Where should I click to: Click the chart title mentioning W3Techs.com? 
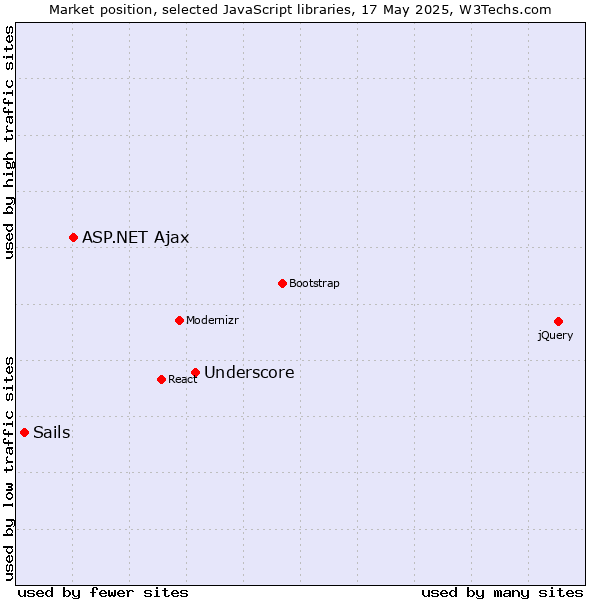[300, 10]
